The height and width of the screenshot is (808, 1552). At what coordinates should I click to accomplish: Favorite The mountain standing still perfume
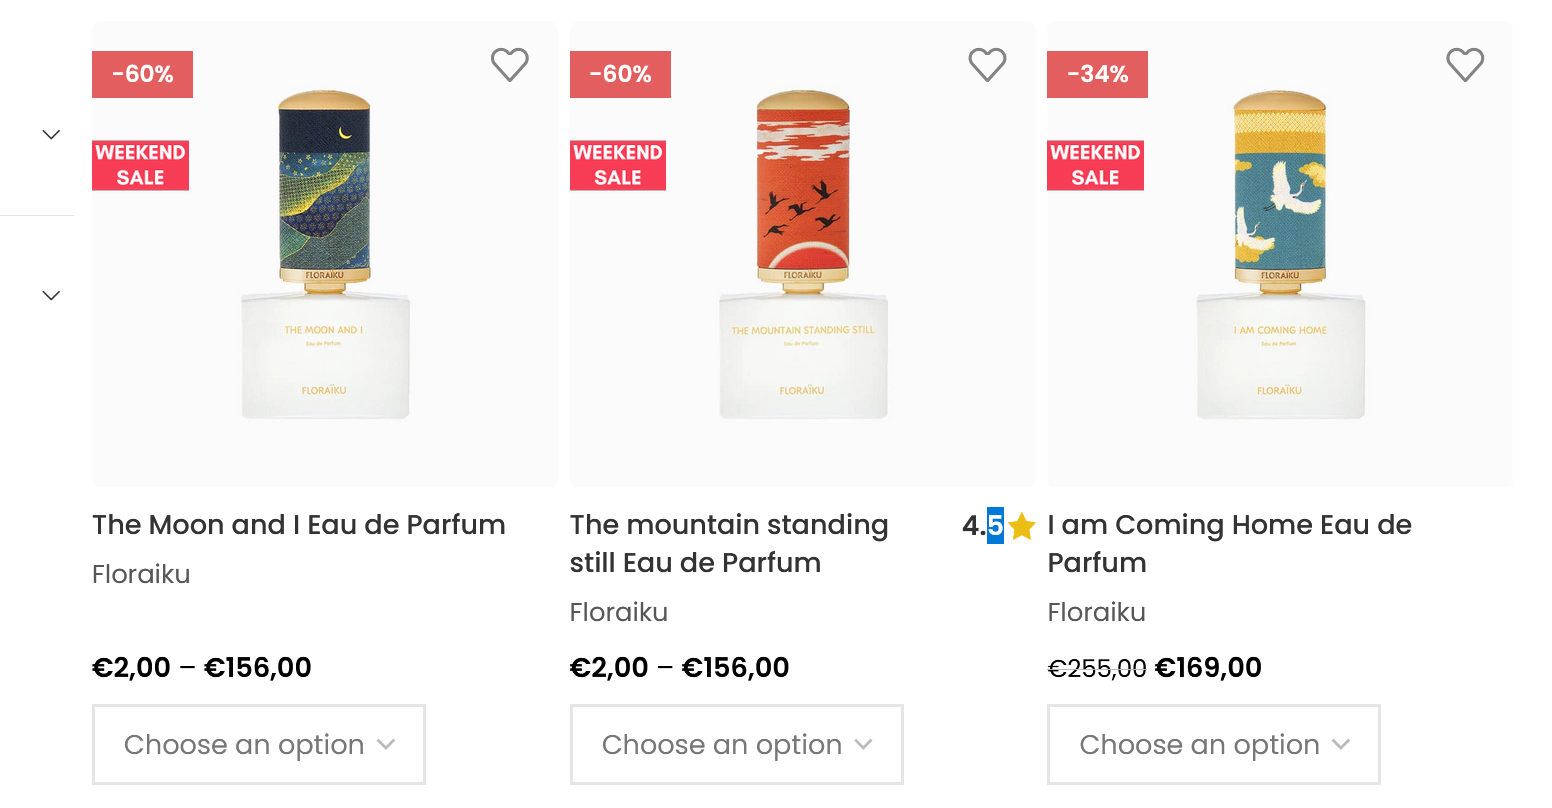pyautogui.click(x=987, y=65)
